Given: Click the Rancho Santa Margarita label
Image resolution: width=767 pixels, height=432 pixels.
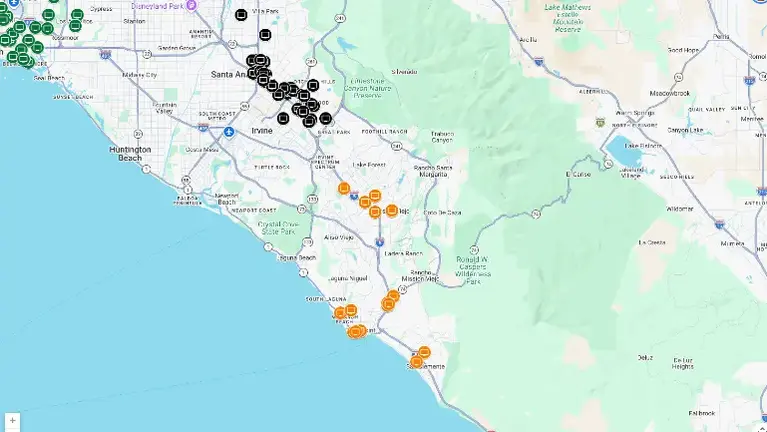Looking at the screenshot, I should (x=433, y=171).
